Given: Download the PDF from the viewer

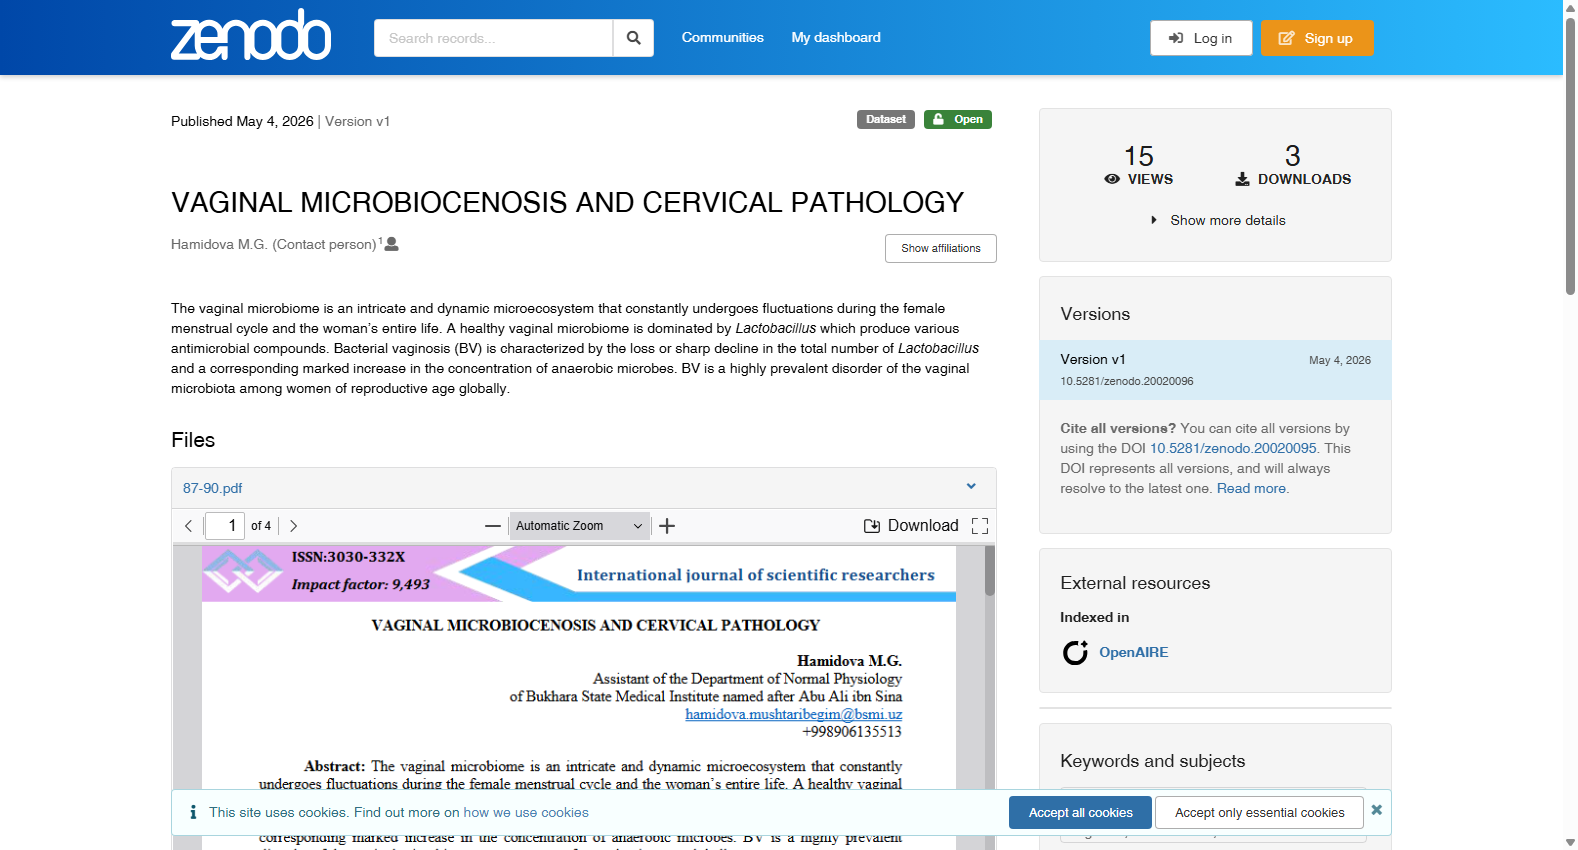Looking at the screenshot, I should click(911, 526).
